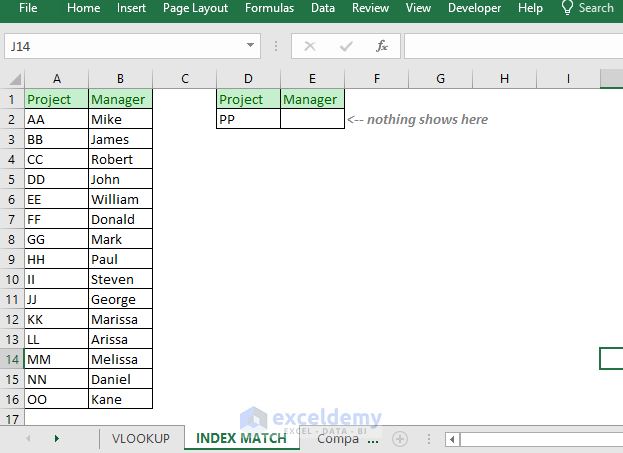Select row 1 header
623x453 pixels.
[x=12, y=99]
